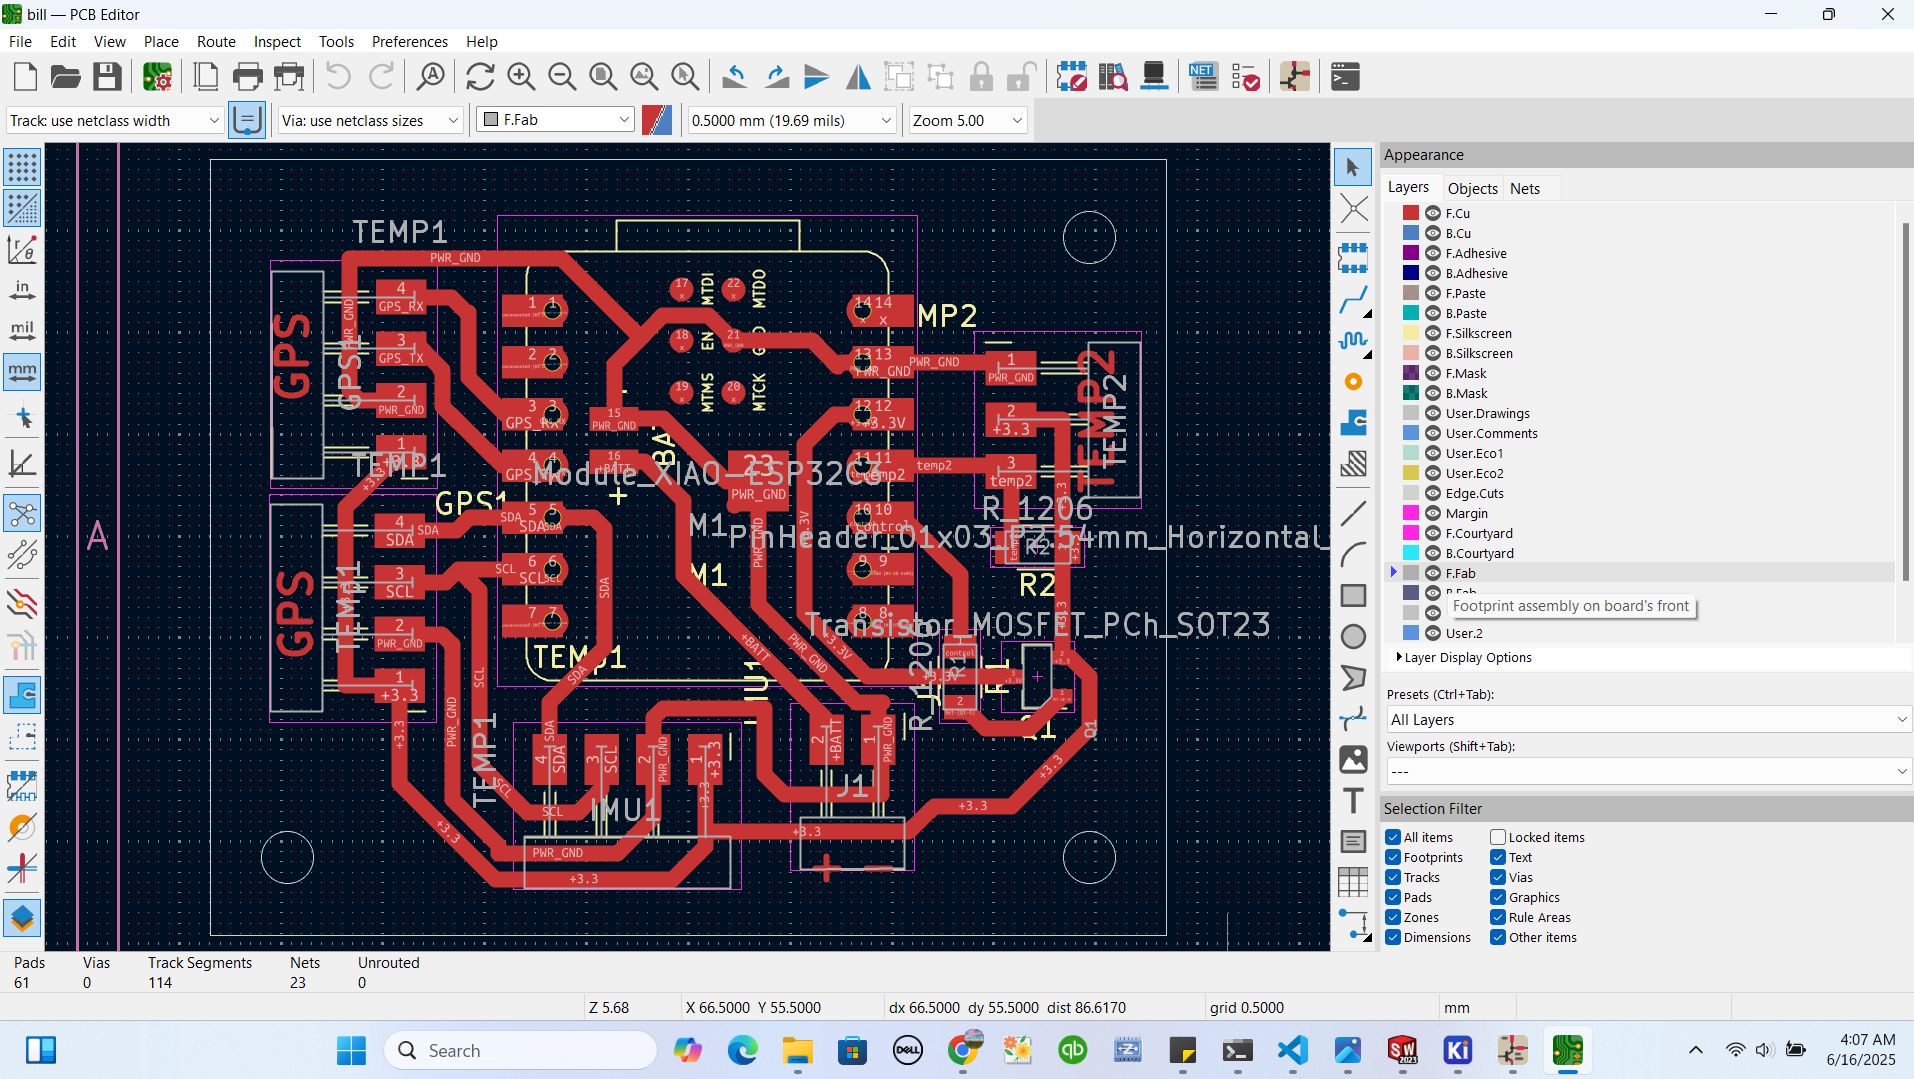
Task: Toggle millimeters units button
Action: point(22,372)
